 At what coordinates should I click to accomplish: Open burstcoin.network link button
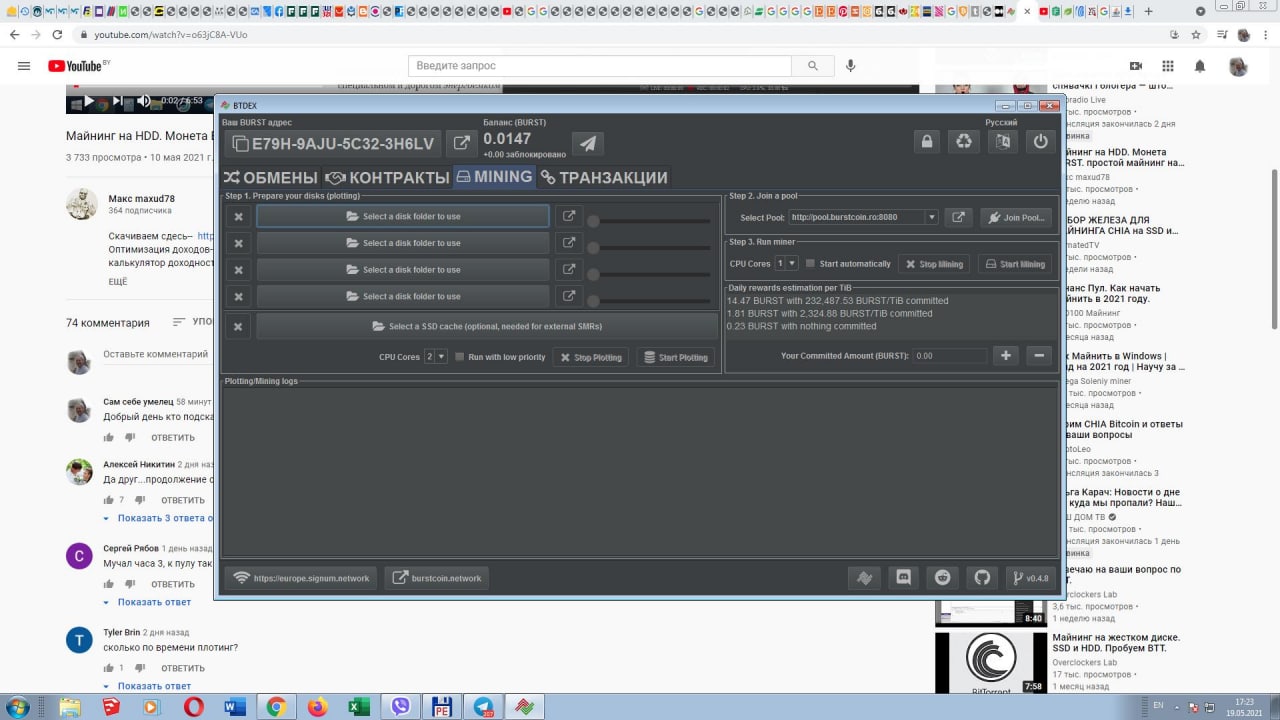pyautogui.click(x=437, y=578)
